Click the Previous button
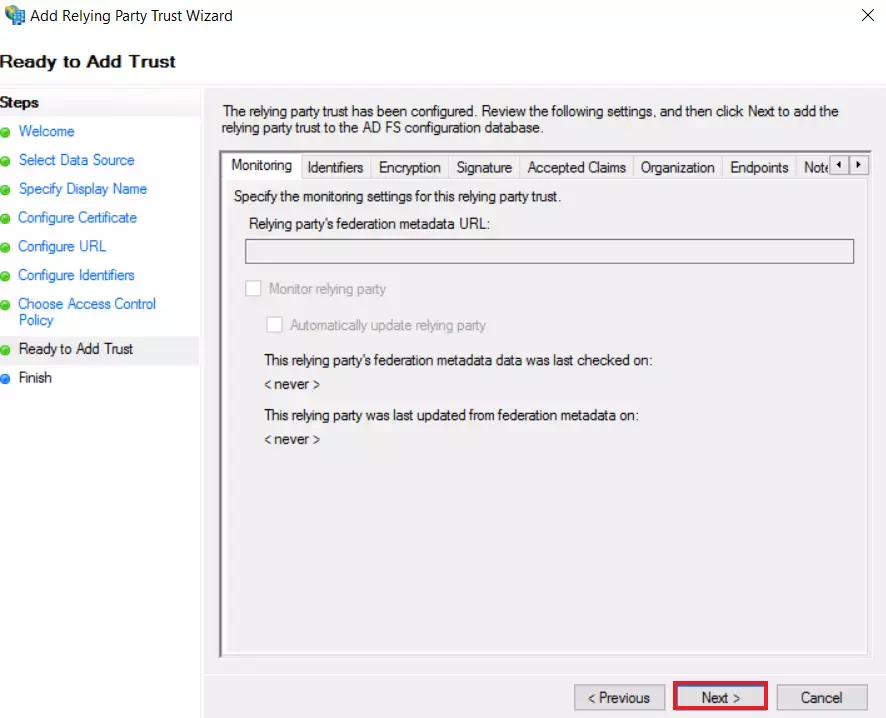 point(619,697)
